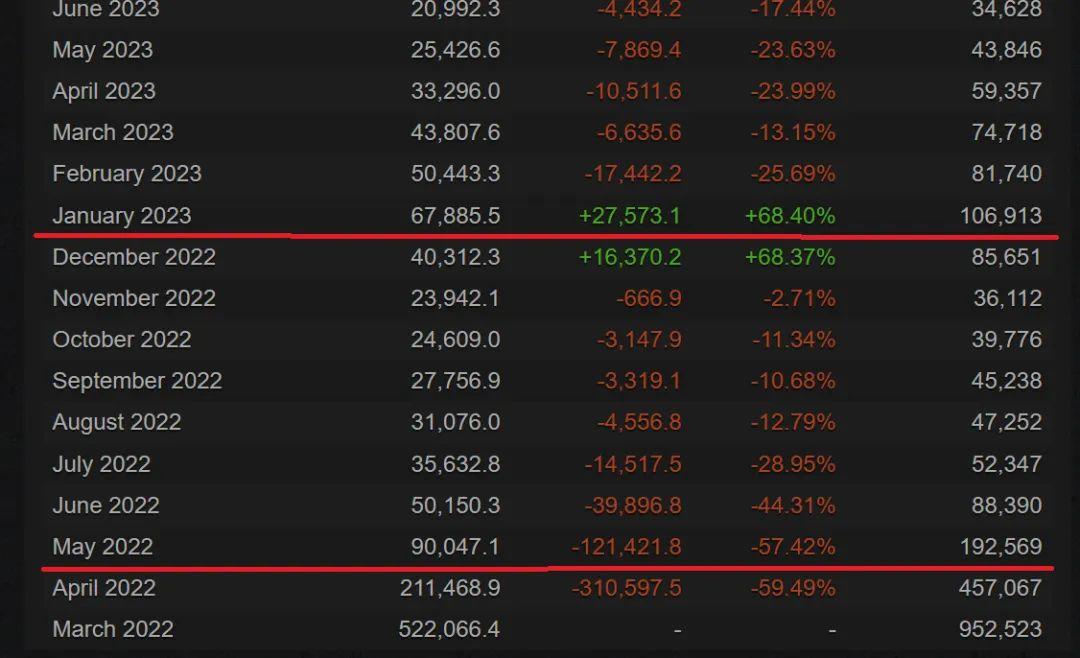Viewport: 1080px width, 658px height.
Task: Click average players value 50,443.3
Action: [455, 174]
